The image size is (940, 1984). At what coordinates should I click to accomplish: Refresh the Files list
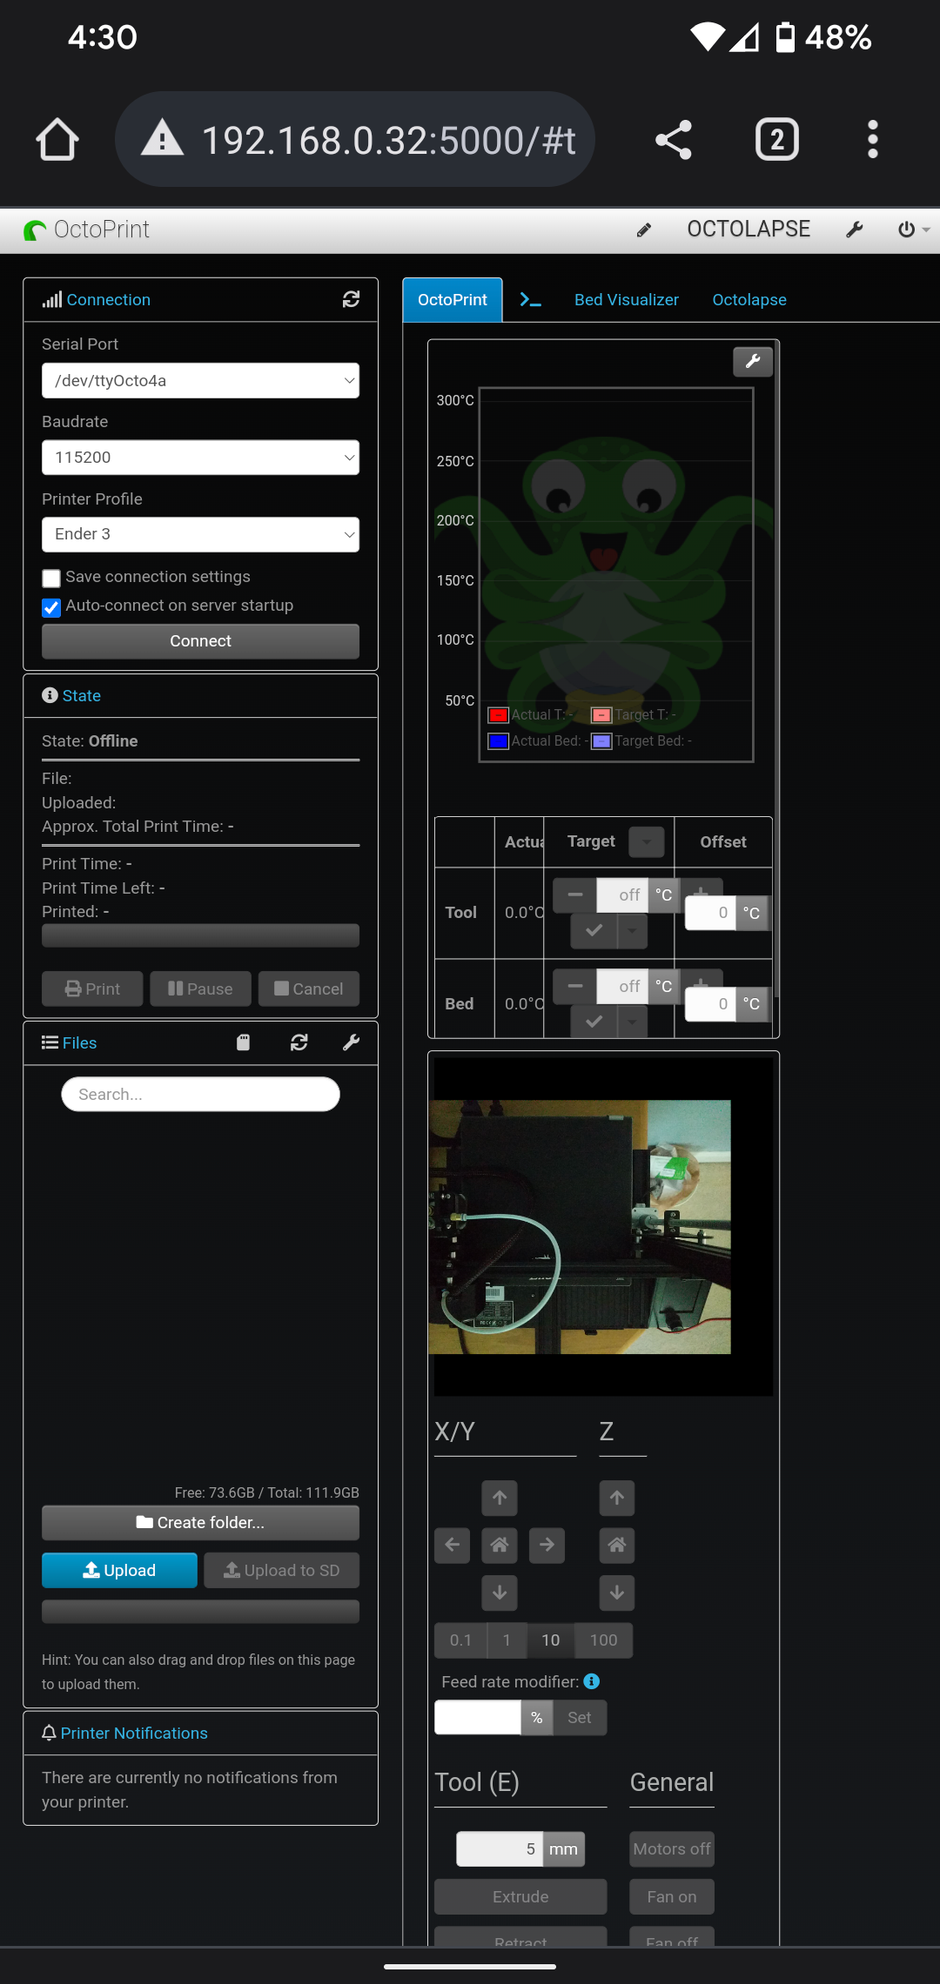(x=299, y=1042)
